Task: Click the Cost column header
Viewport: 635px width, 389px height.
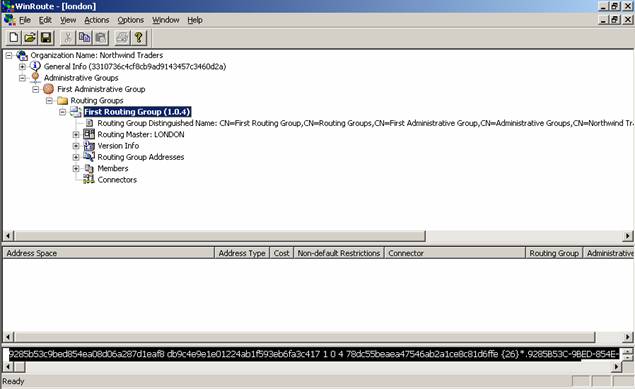Action: (x=281, y=253)
